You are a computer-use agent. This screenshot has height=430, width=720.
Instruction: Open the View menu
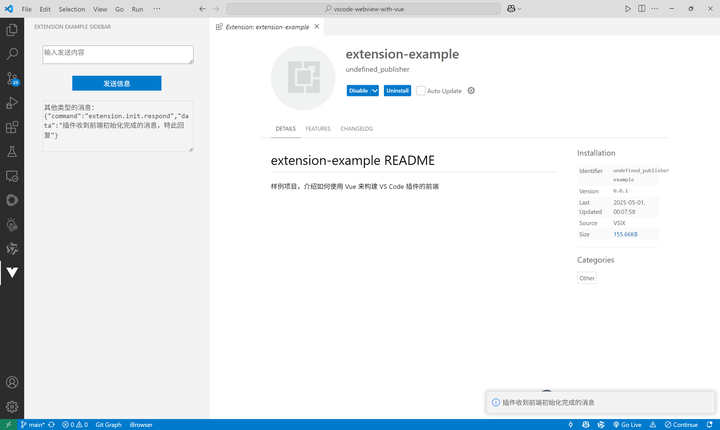pos(100,9)
